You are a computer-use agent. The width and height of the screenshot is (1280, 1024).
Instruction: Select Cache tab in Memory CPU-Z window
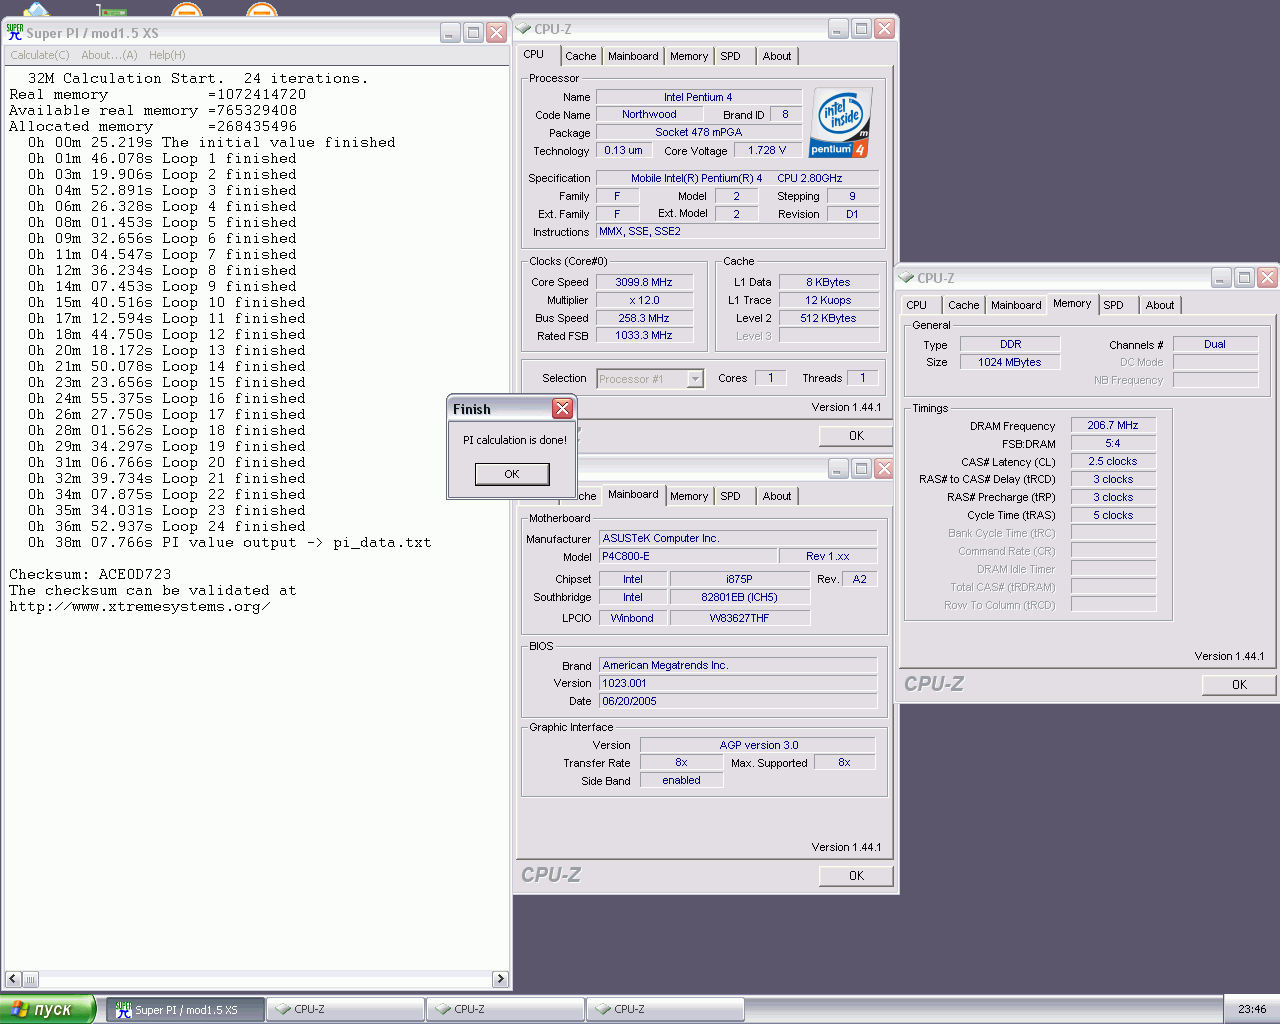click(x=964, y=305)
